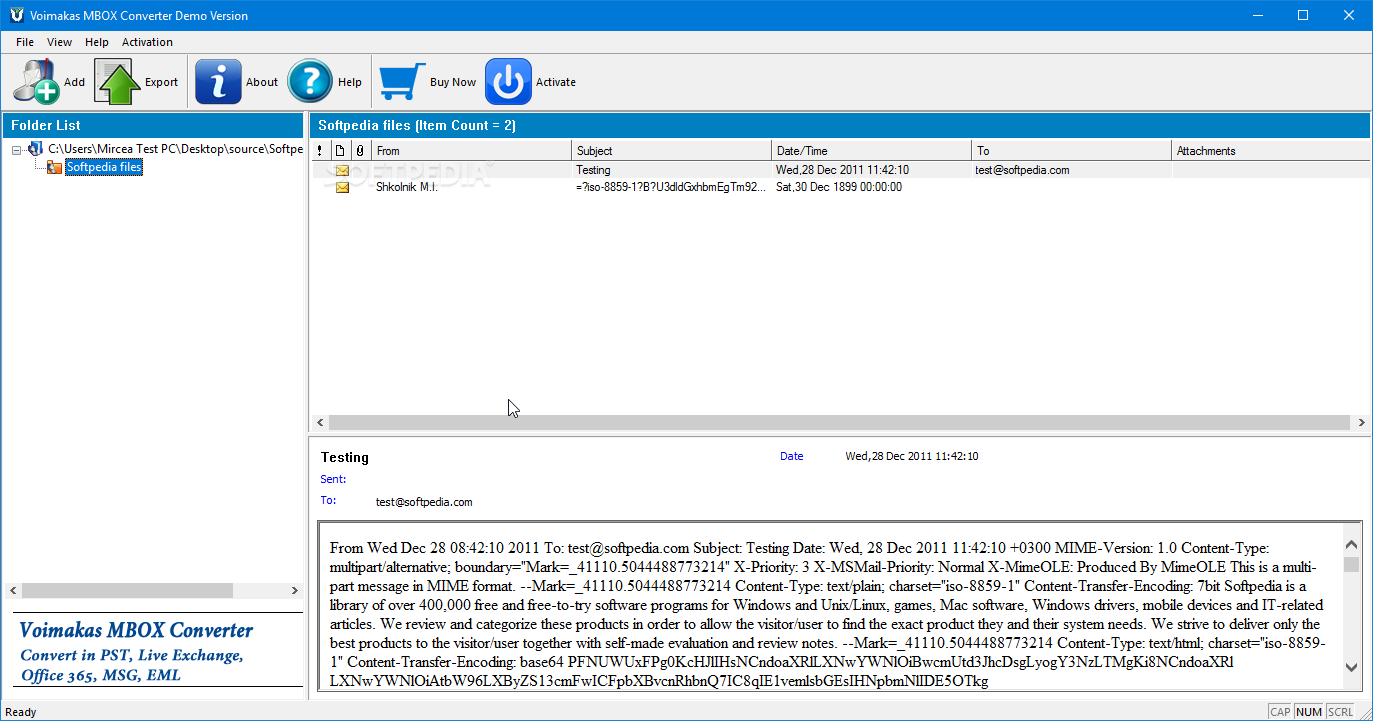
Task: Click the attachment paperclip column header
Action: click(360, 151)
